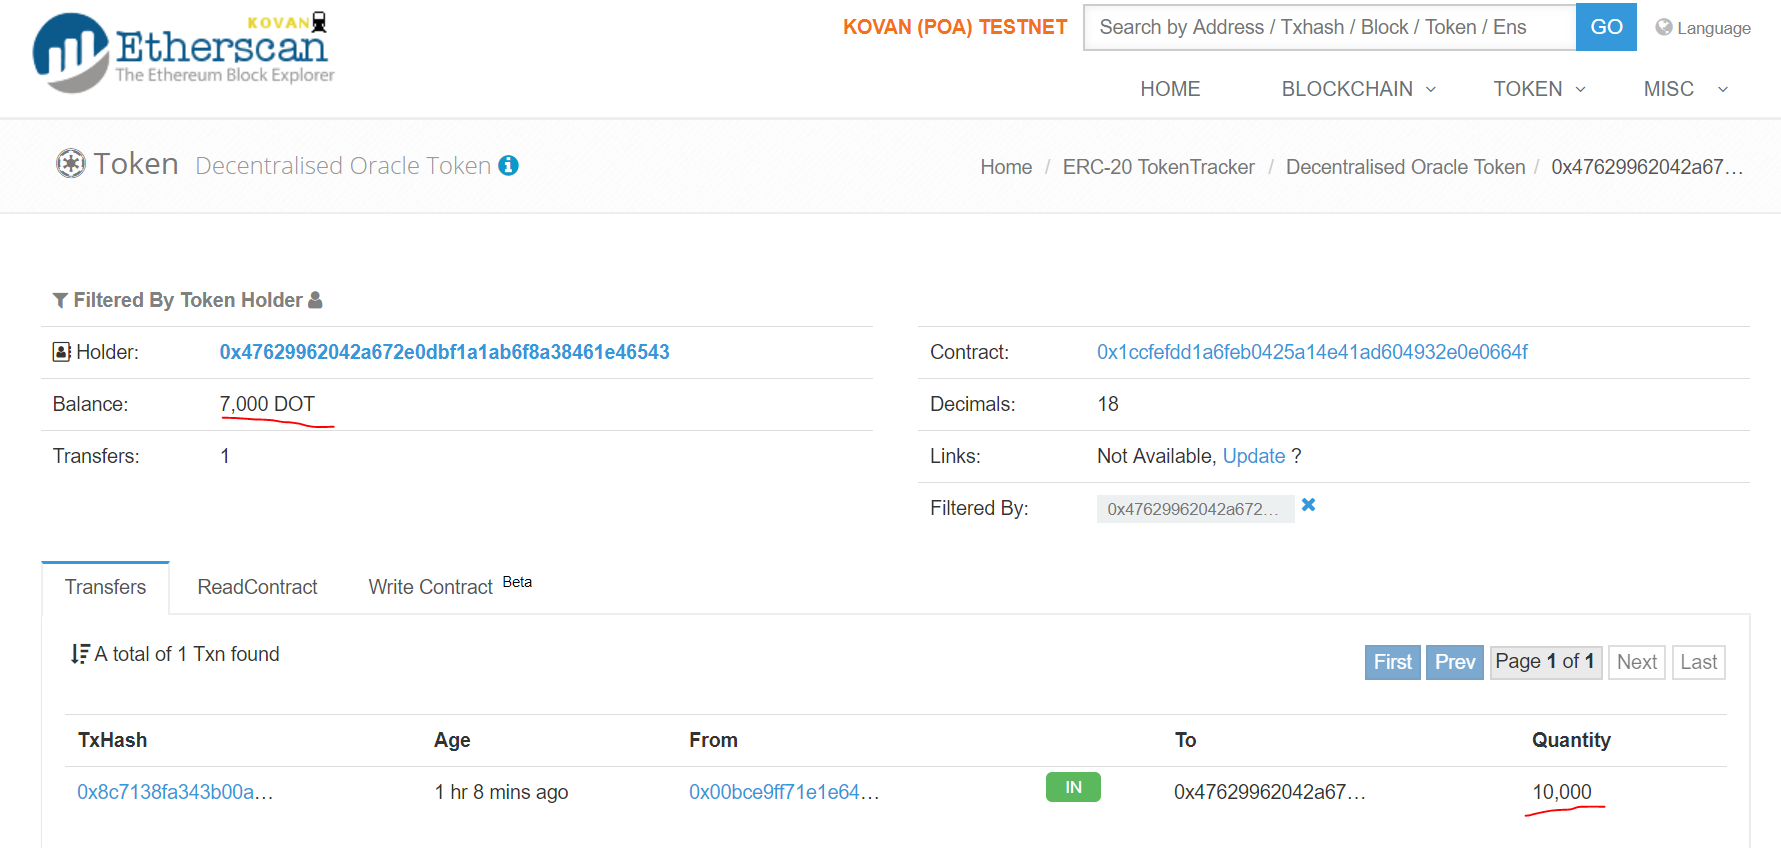Viewport: 1781px width, 848px height.
Task: Go to Next page of results
Action: [1636, 662]
